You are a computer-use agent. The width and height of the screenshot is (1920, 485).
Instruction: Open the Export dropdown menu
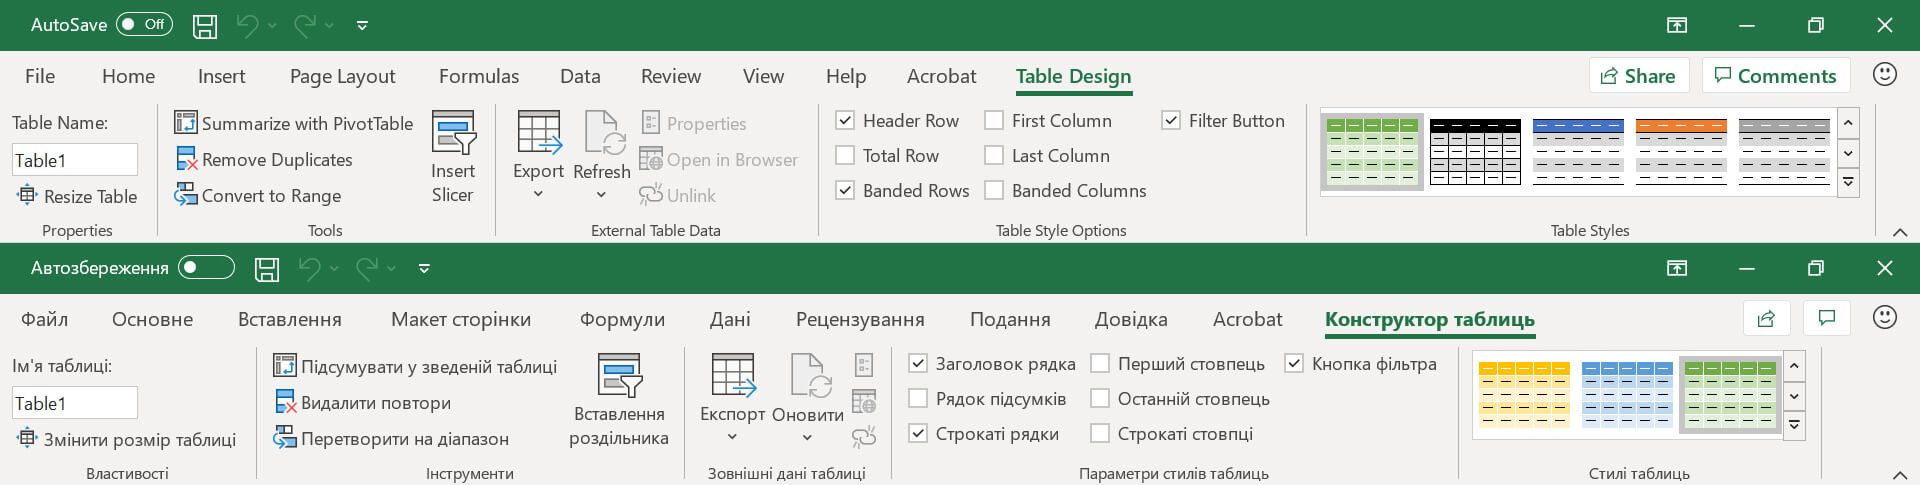[538, 194]
